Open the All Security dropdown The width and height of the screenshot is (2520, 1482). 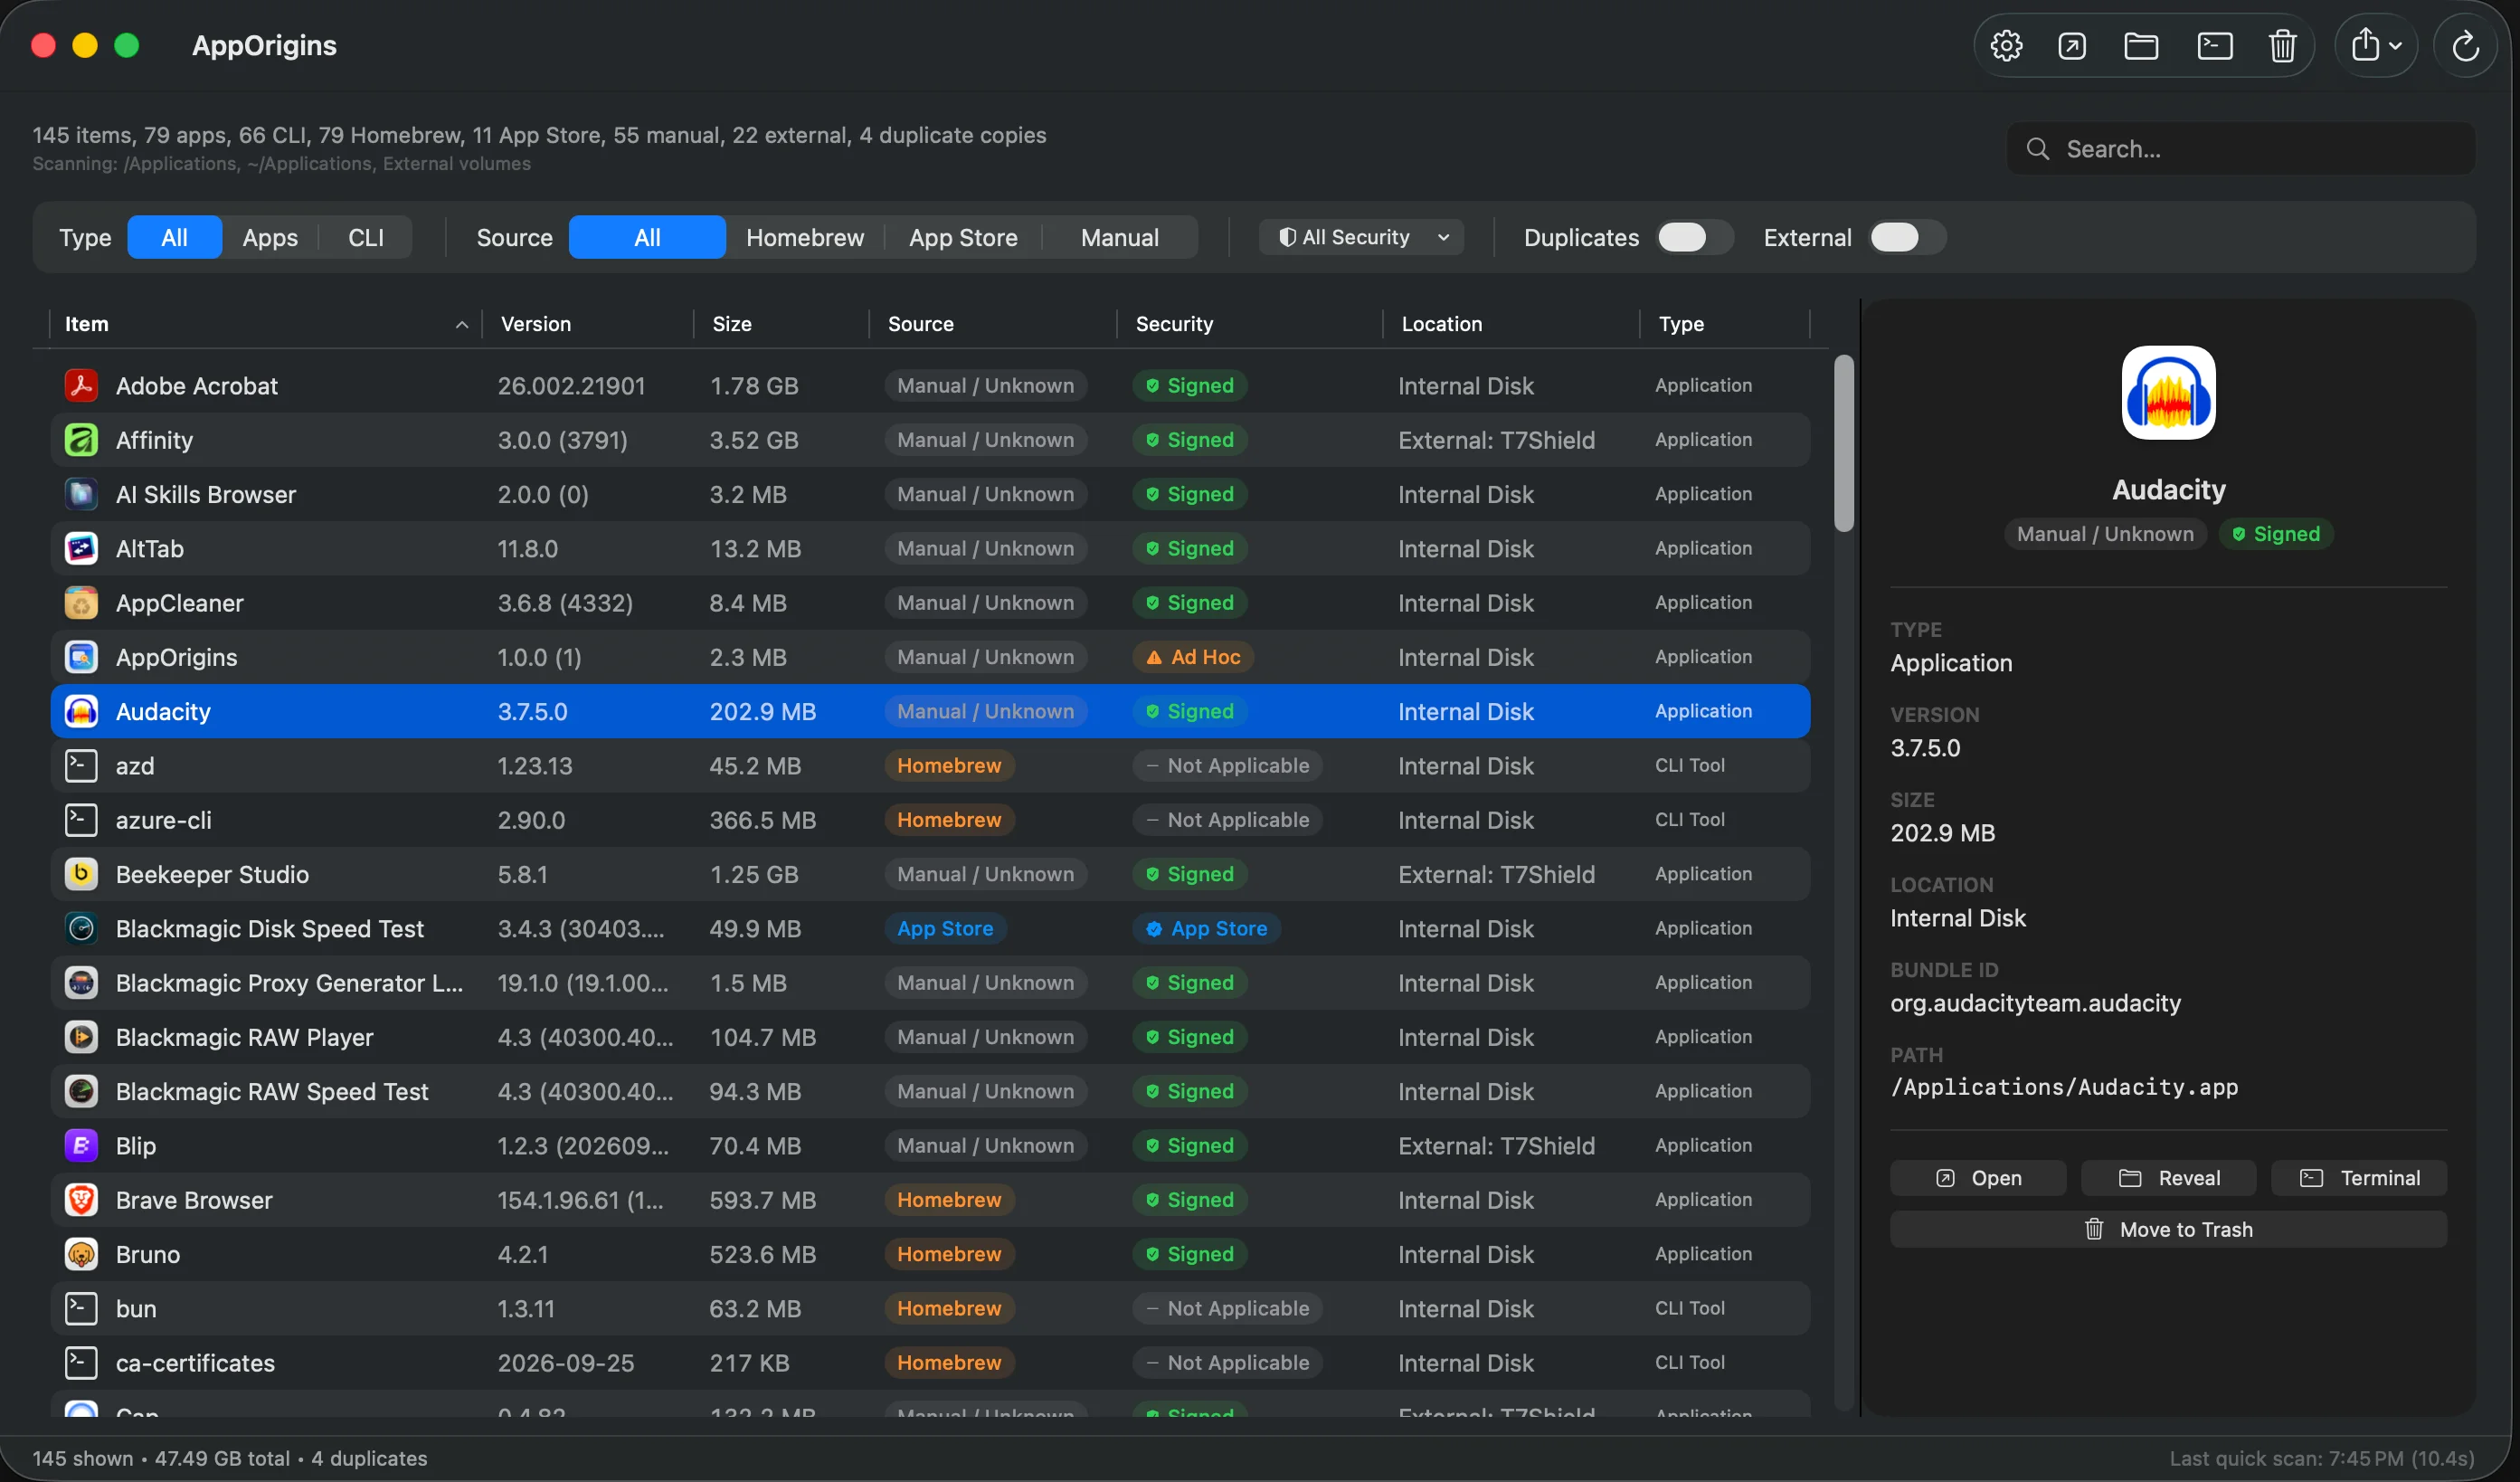tap(1362, 238)
